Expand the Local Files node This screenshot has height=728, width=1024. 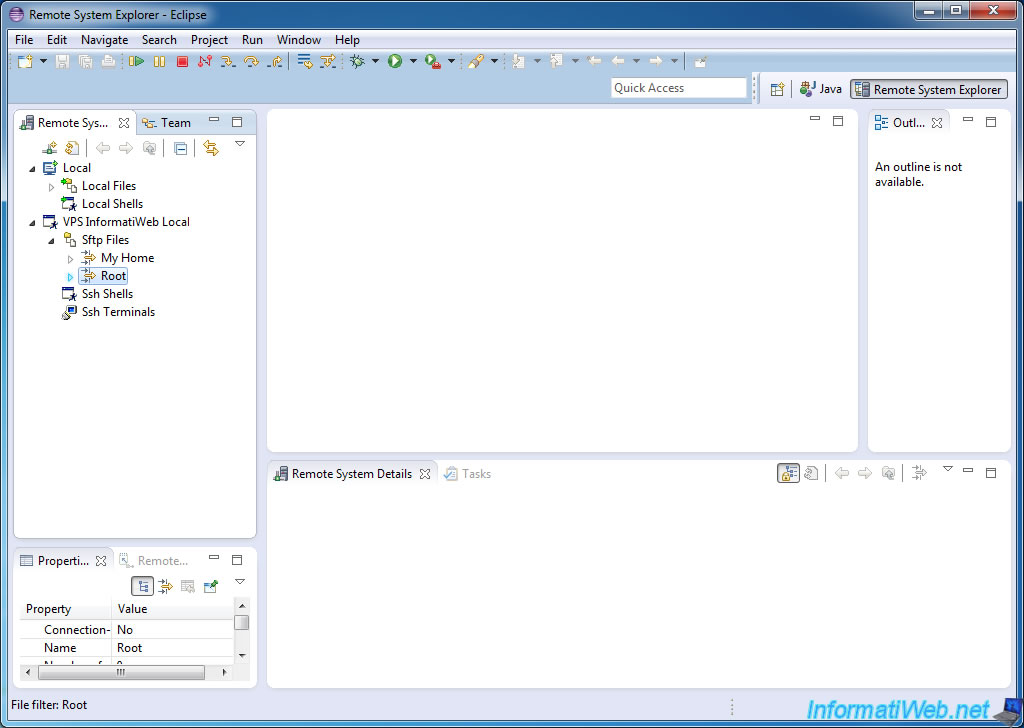tap(52, 187)
